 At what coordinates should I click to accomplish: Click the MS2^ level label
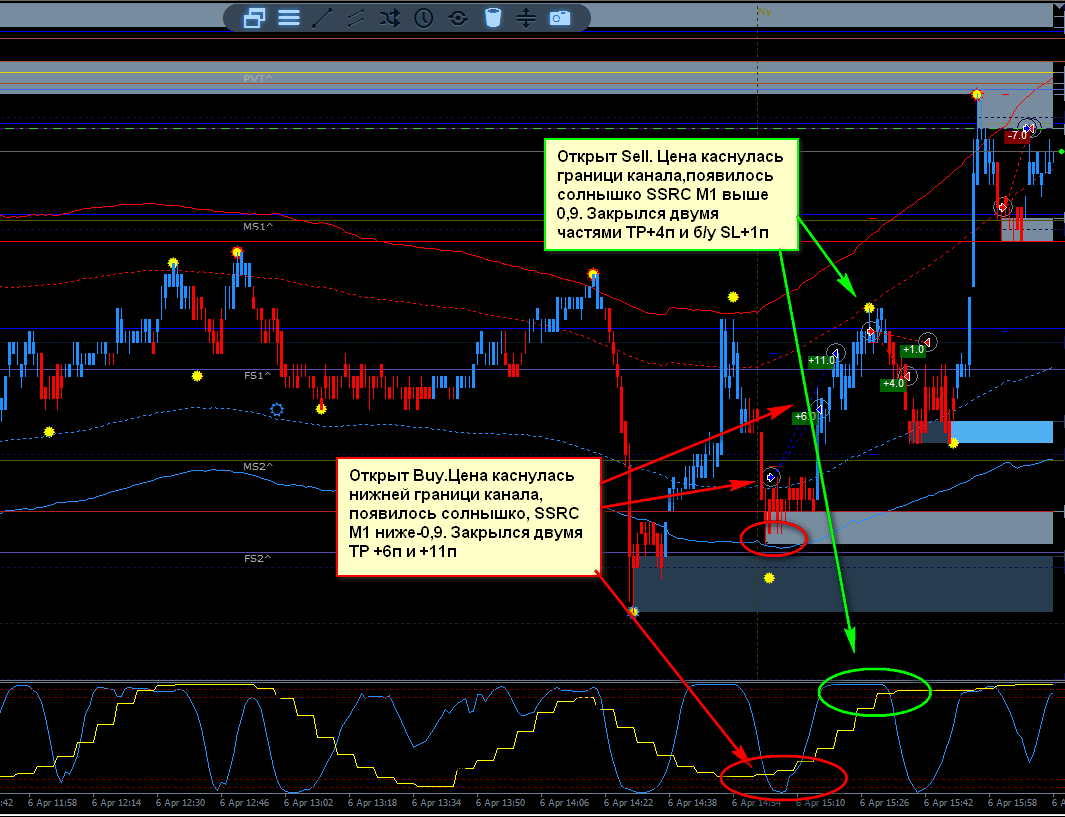click(258, 467)
